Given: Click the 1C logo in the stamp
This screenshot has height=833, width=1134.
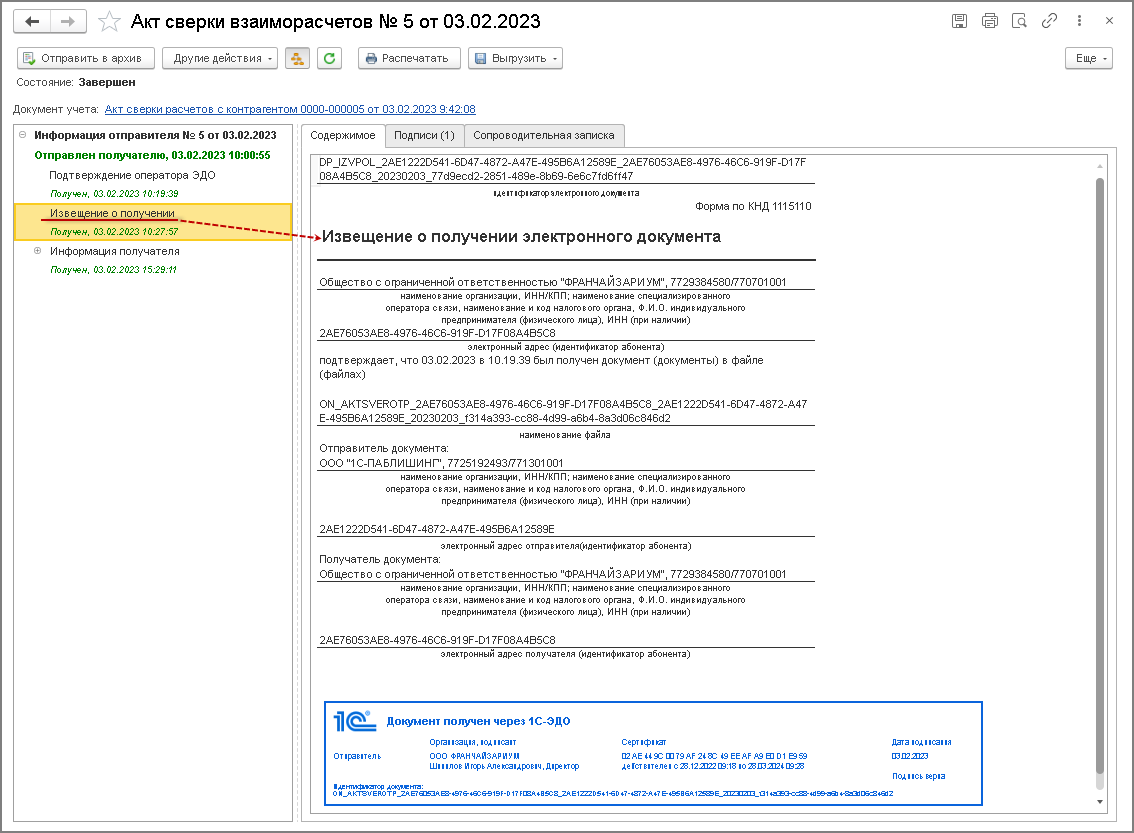Looking at the screenshot, I should (x=354, y=721).
